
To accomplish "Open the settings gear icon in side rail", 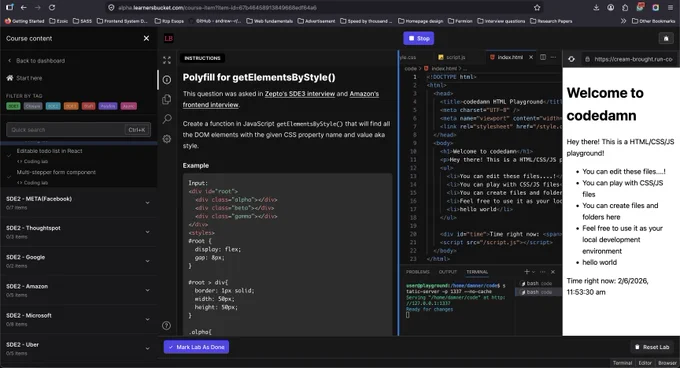I will 167,139.
